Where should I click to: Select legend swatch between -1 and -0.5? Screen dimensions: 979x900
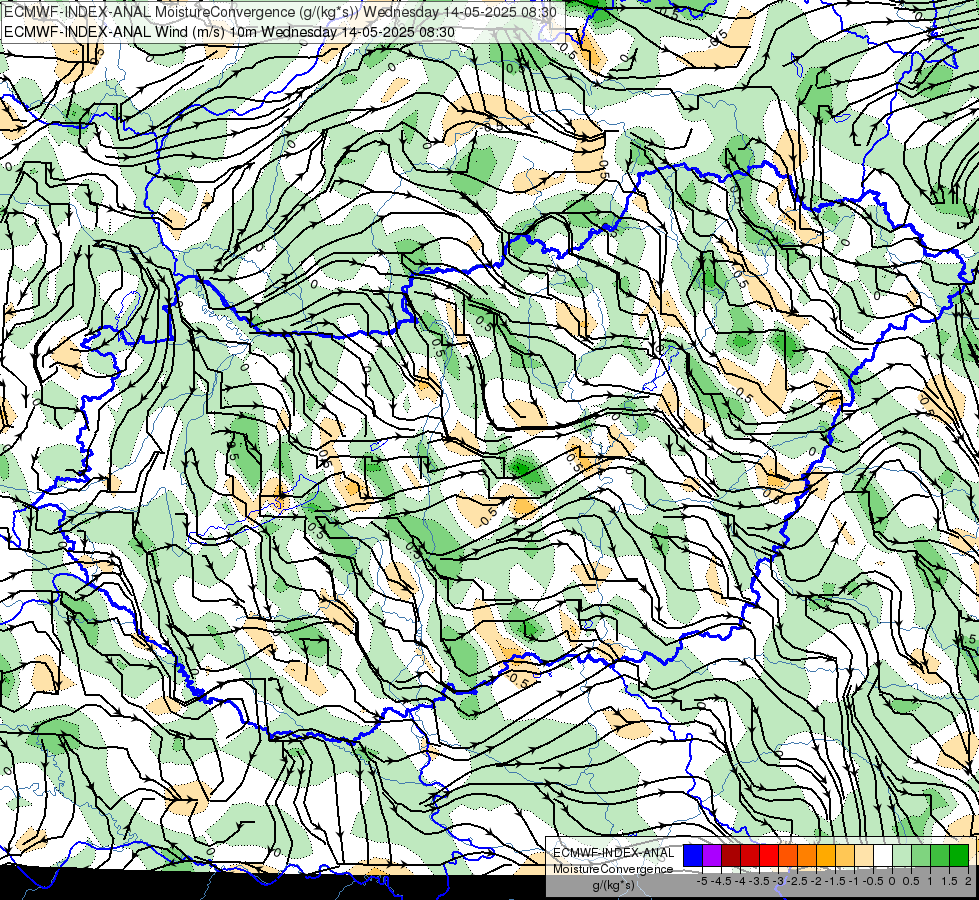click(864, 855)
